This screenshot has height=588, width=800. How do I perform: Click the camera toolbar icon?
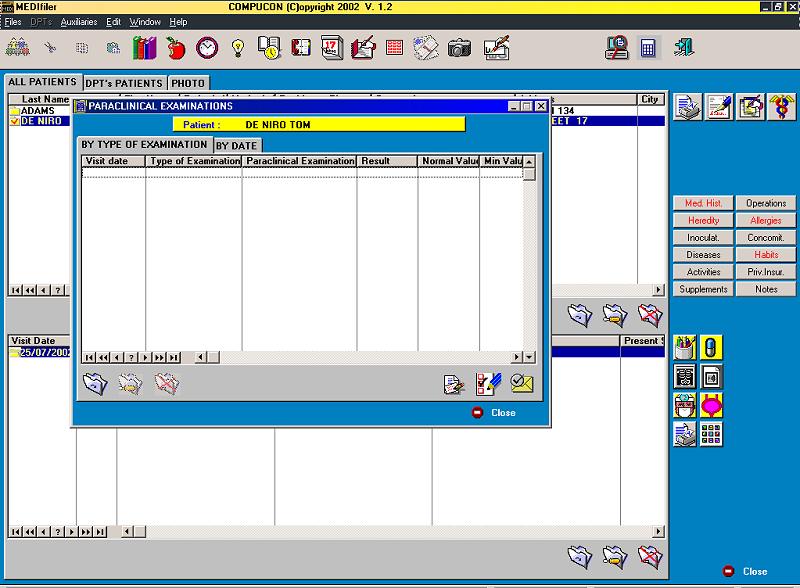459,48
